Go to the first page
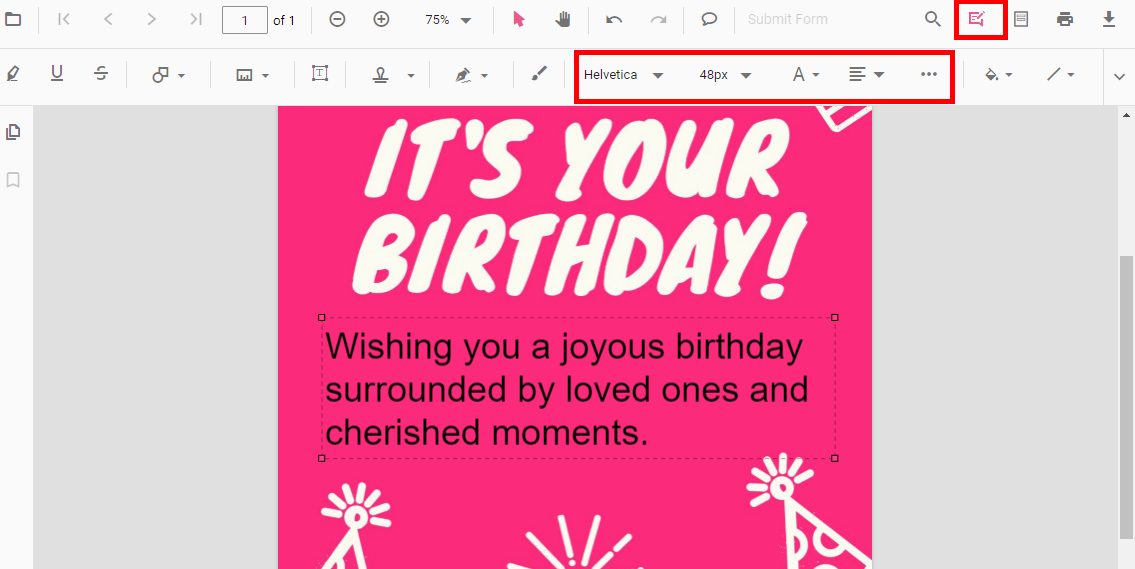 pos(64,20)
